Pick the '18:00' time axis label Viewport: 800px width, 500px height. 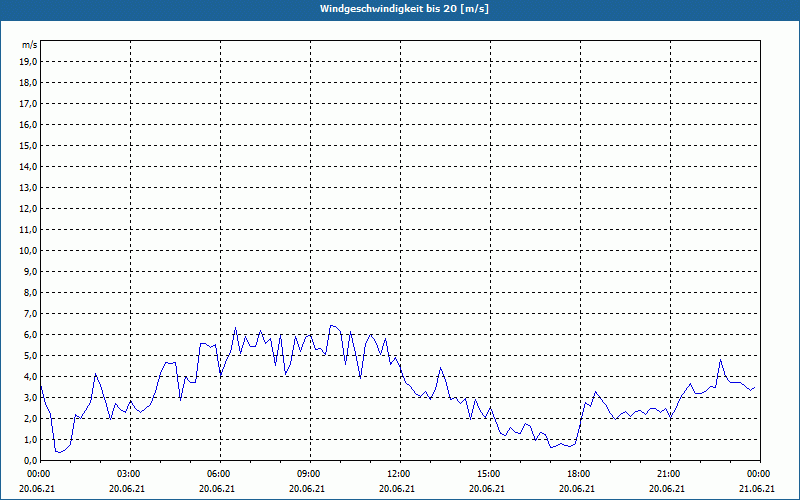577,474
